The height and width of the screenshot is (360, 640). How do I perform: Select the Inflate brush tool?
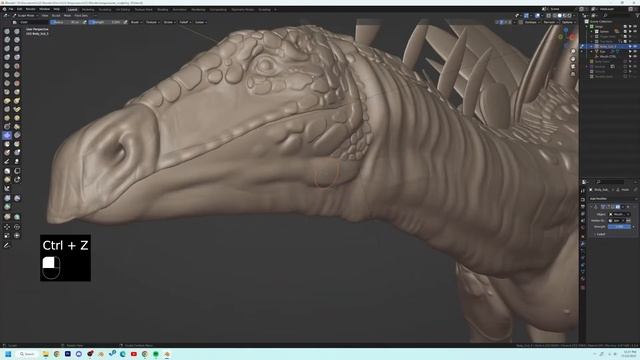(x=7, y=57)
